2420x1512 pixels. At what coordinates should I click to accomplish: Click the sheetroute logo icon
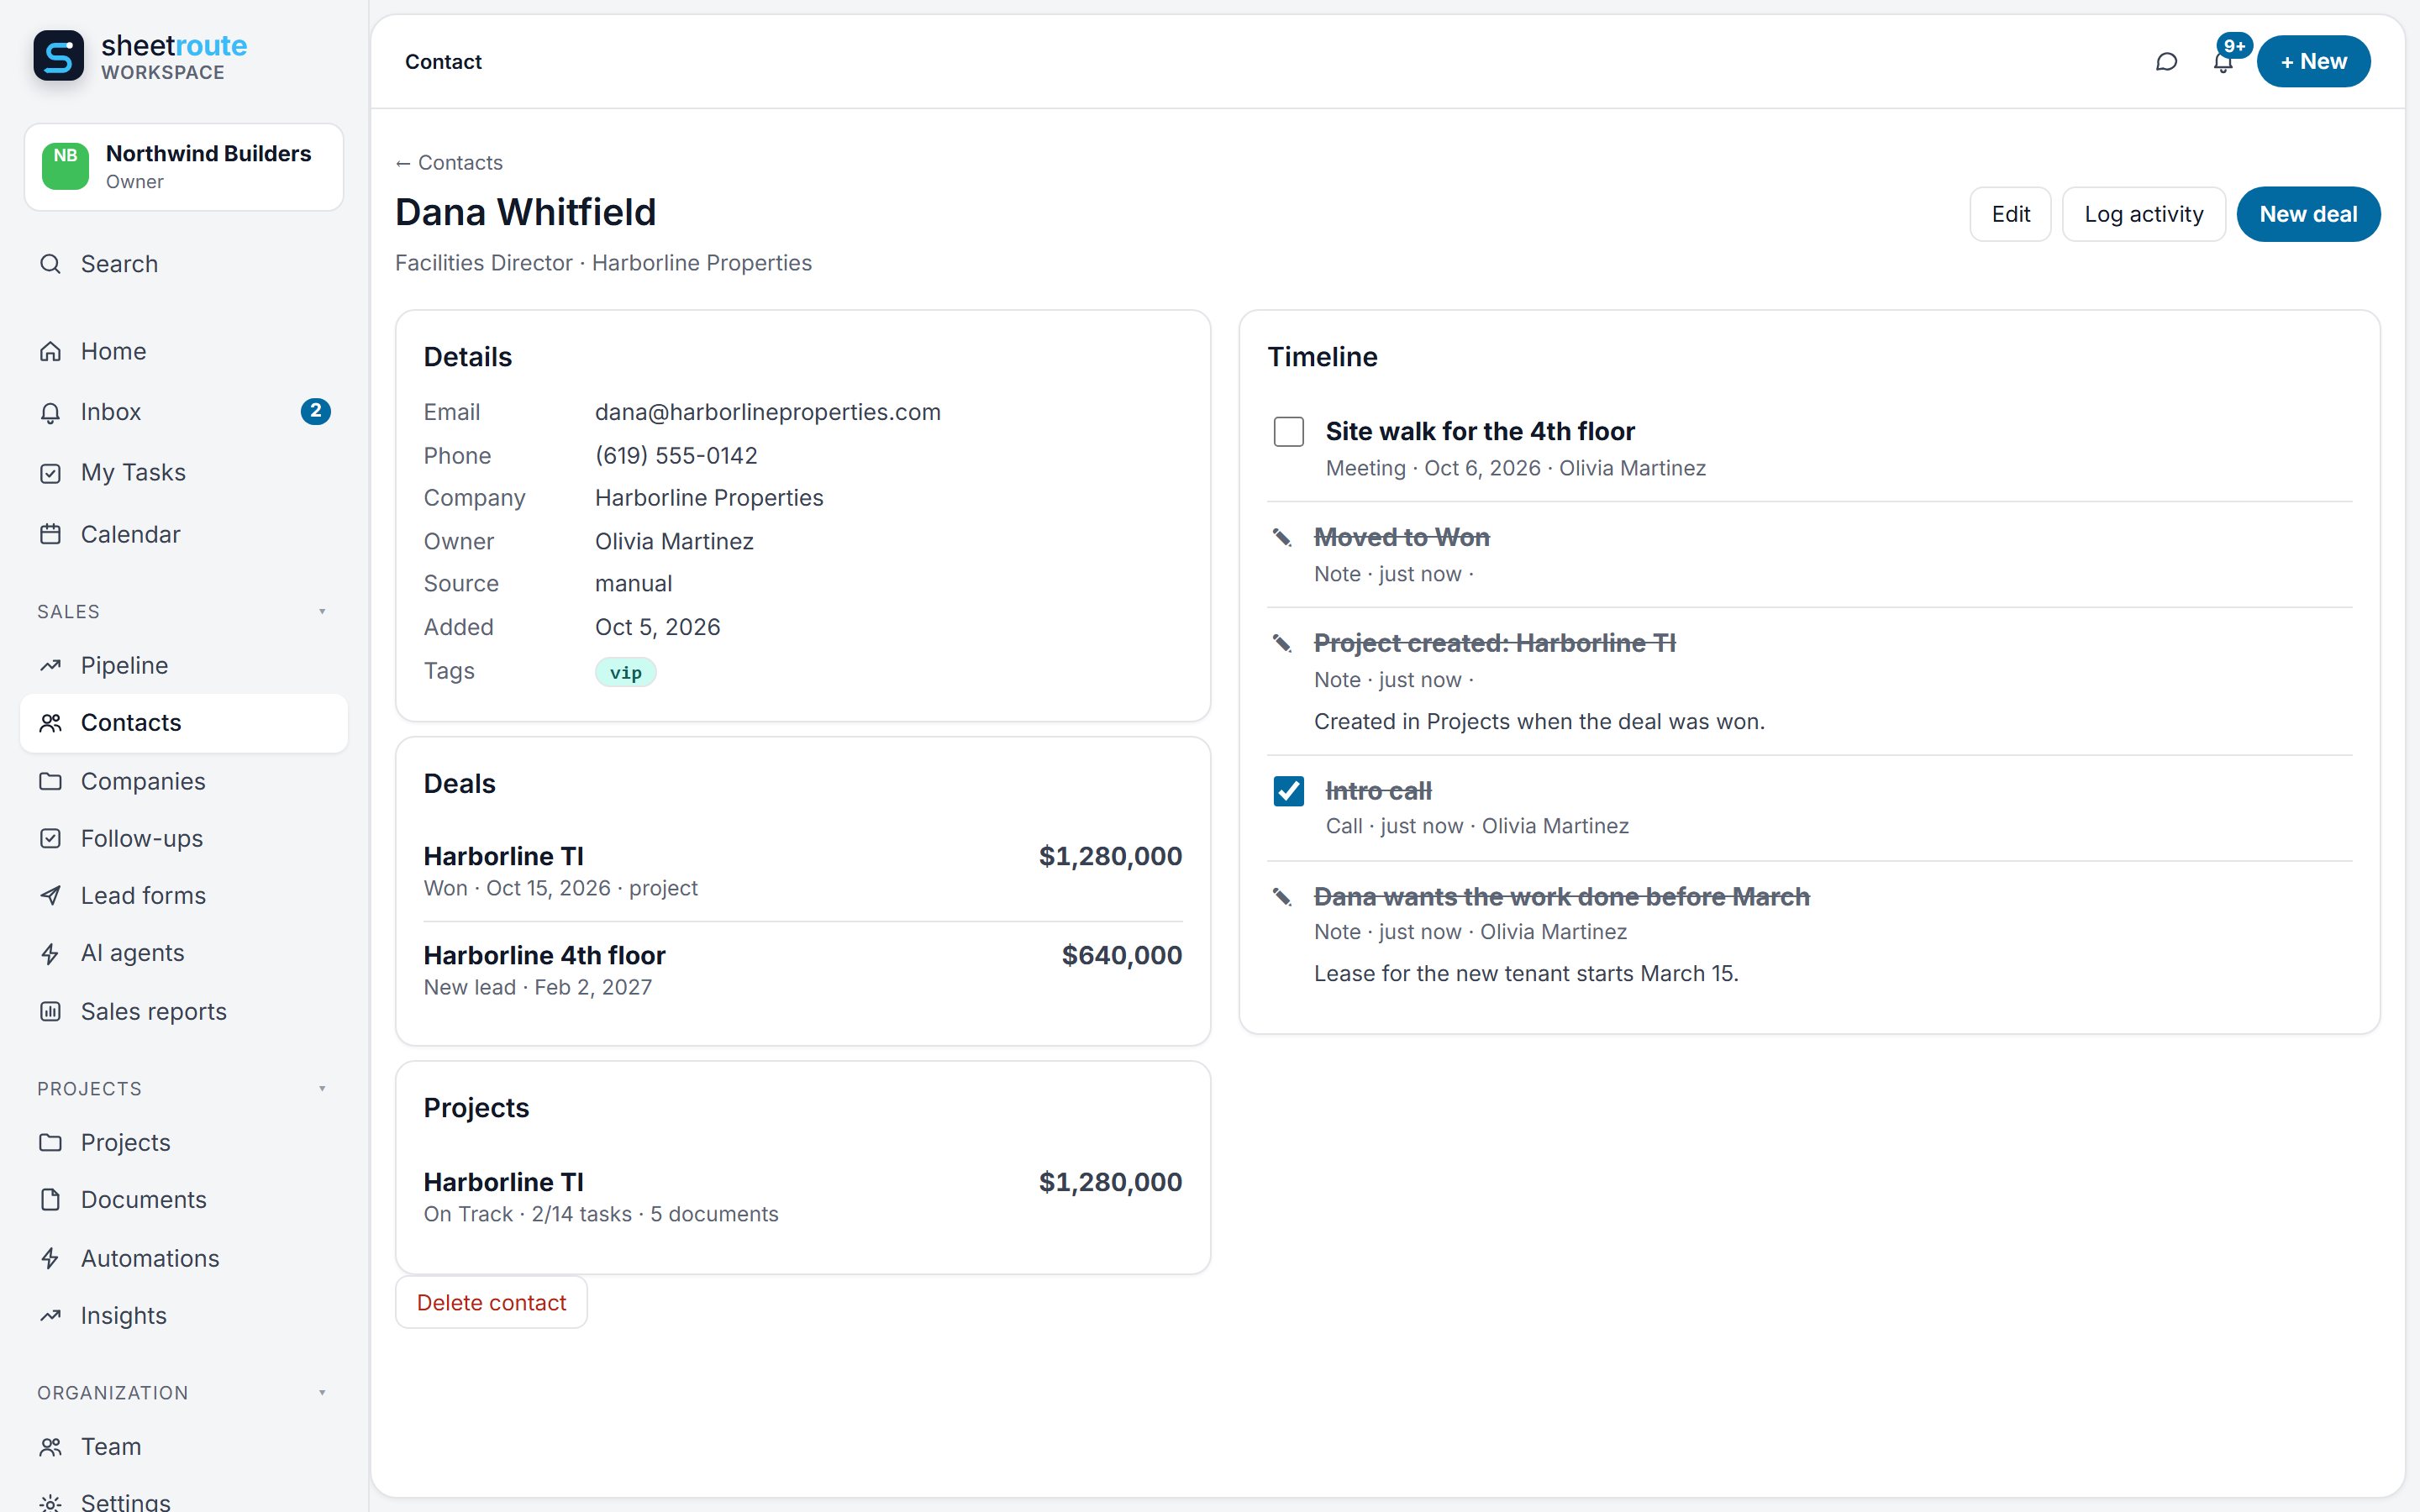[58, 56]
